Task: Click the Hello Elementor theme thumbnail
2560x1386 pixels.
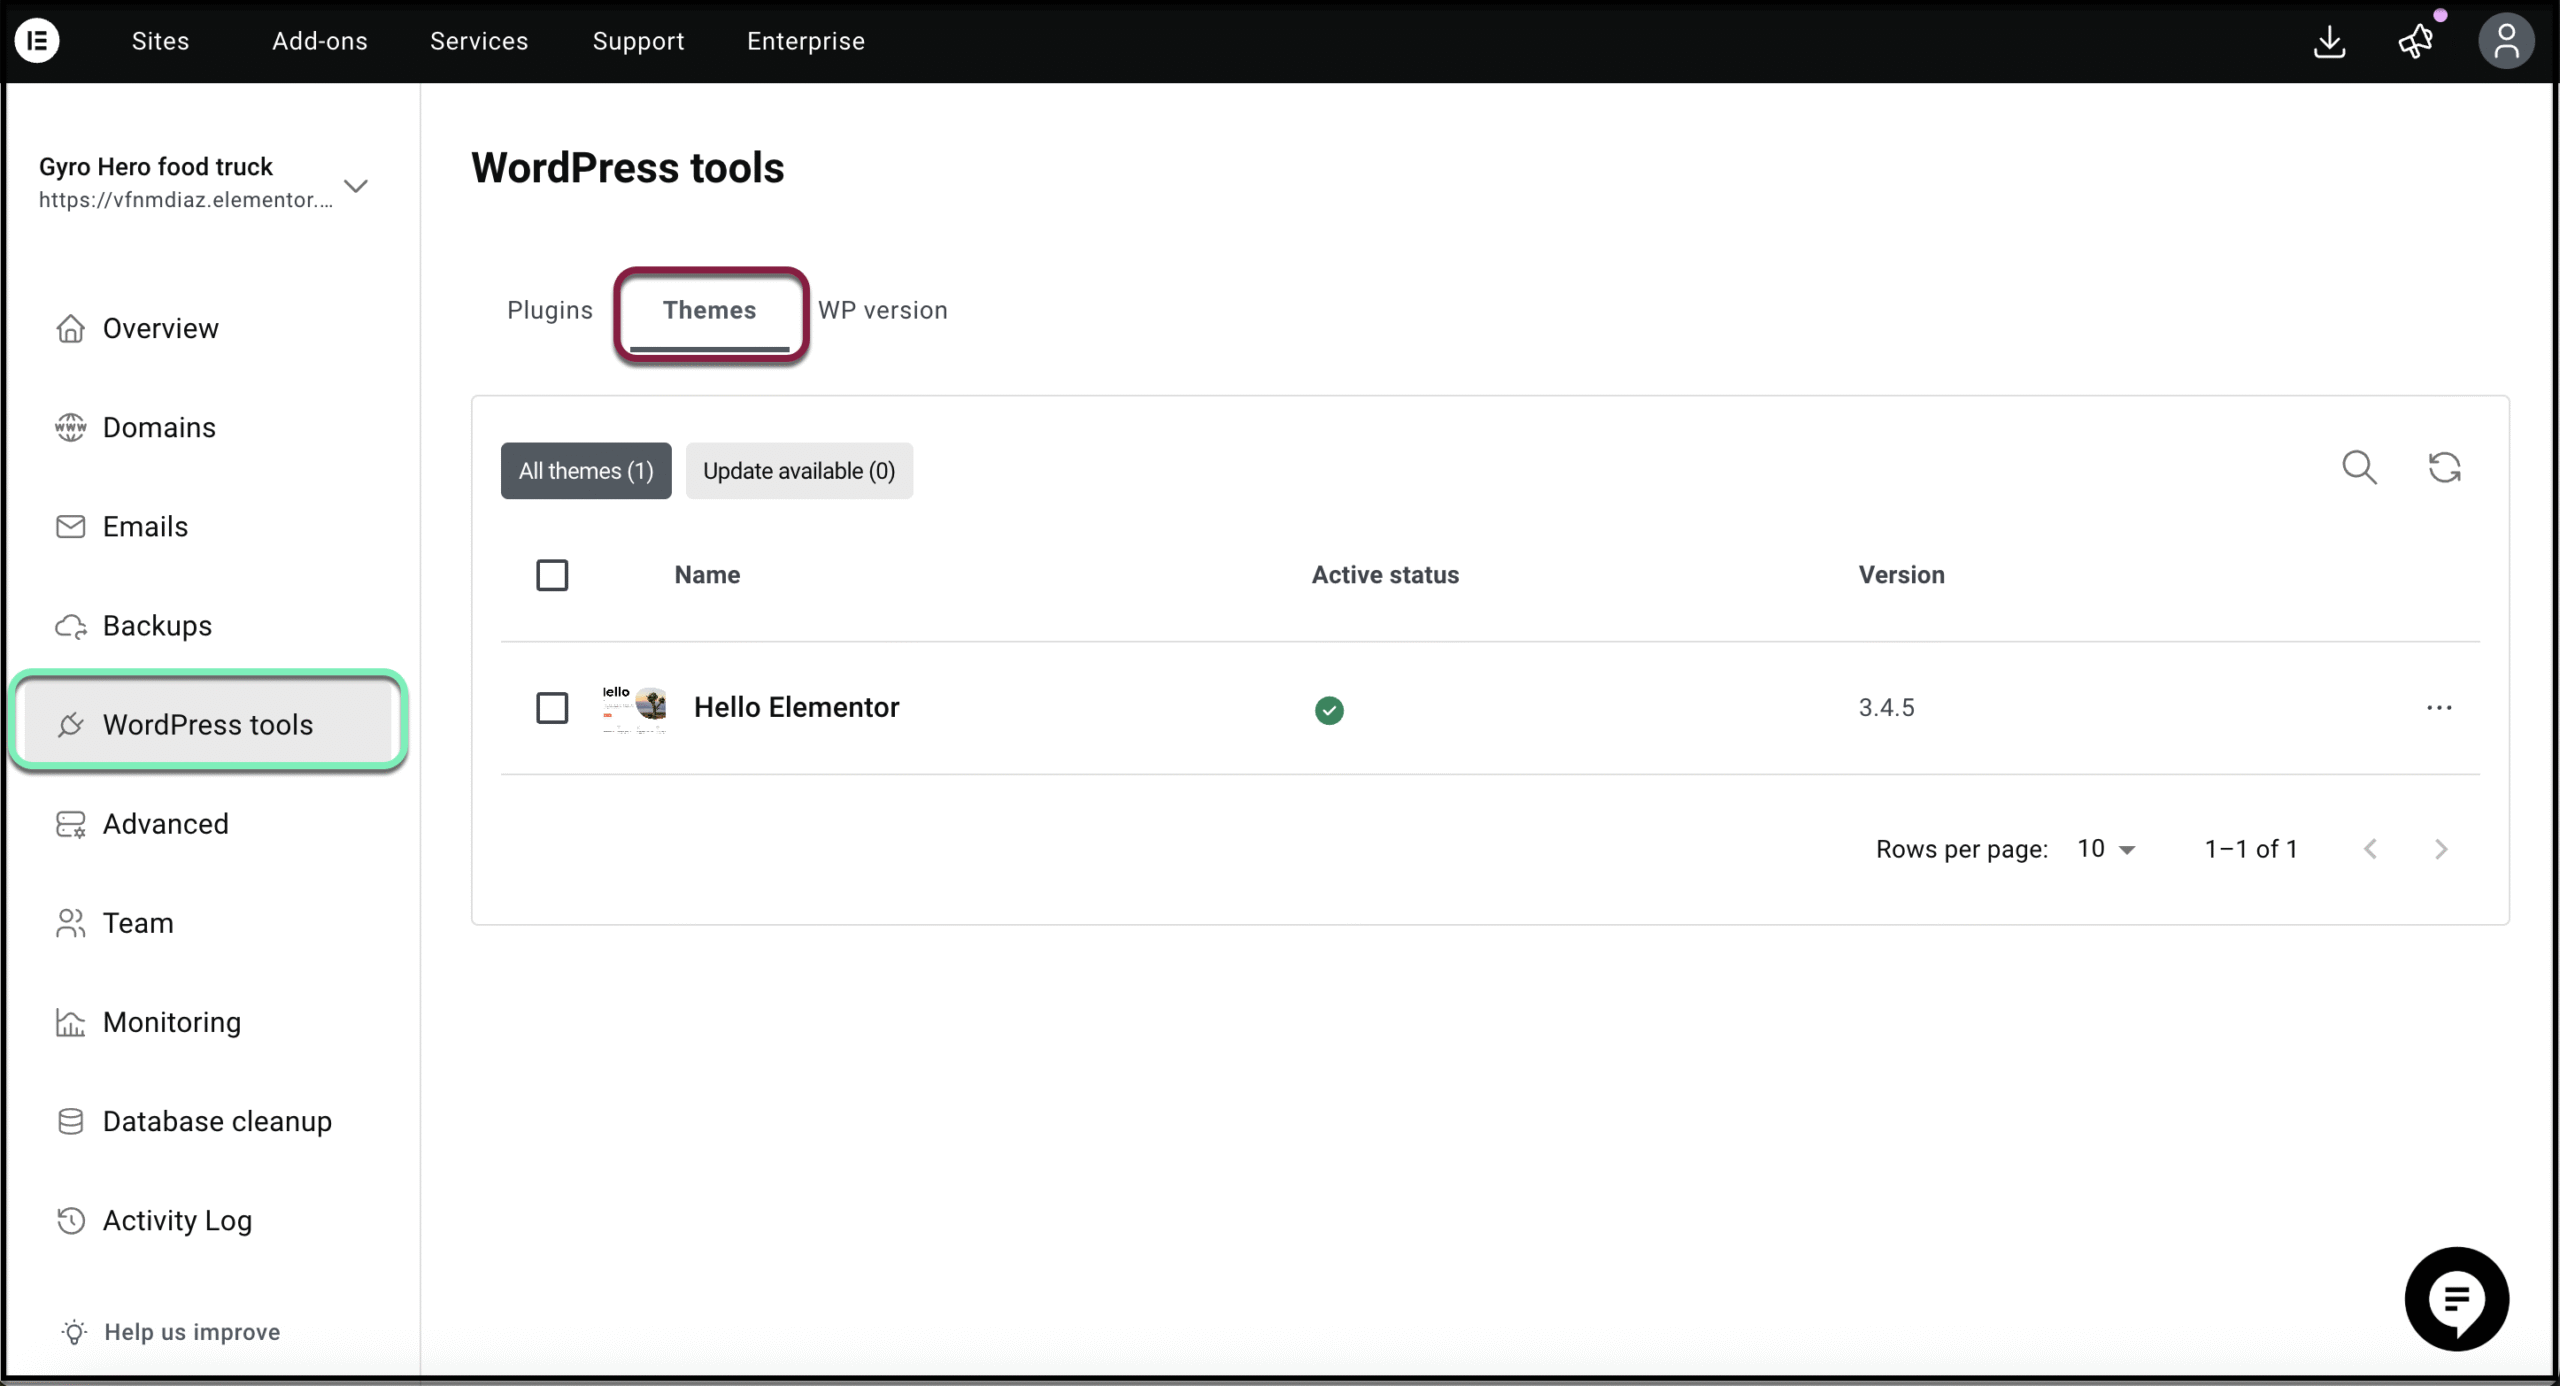Action: point(634,708)
